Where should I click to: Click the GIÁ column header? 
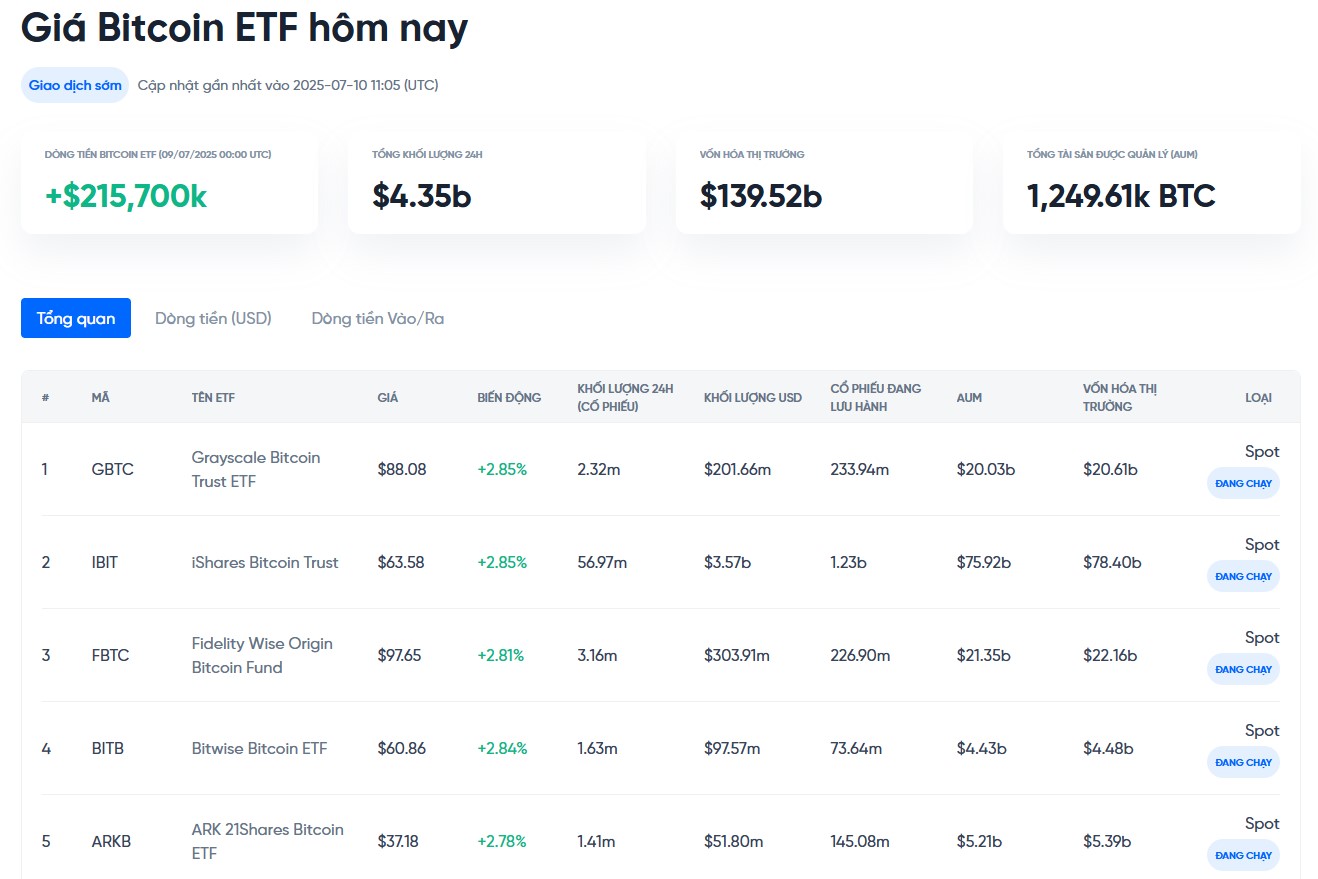(x=387, y=398)
